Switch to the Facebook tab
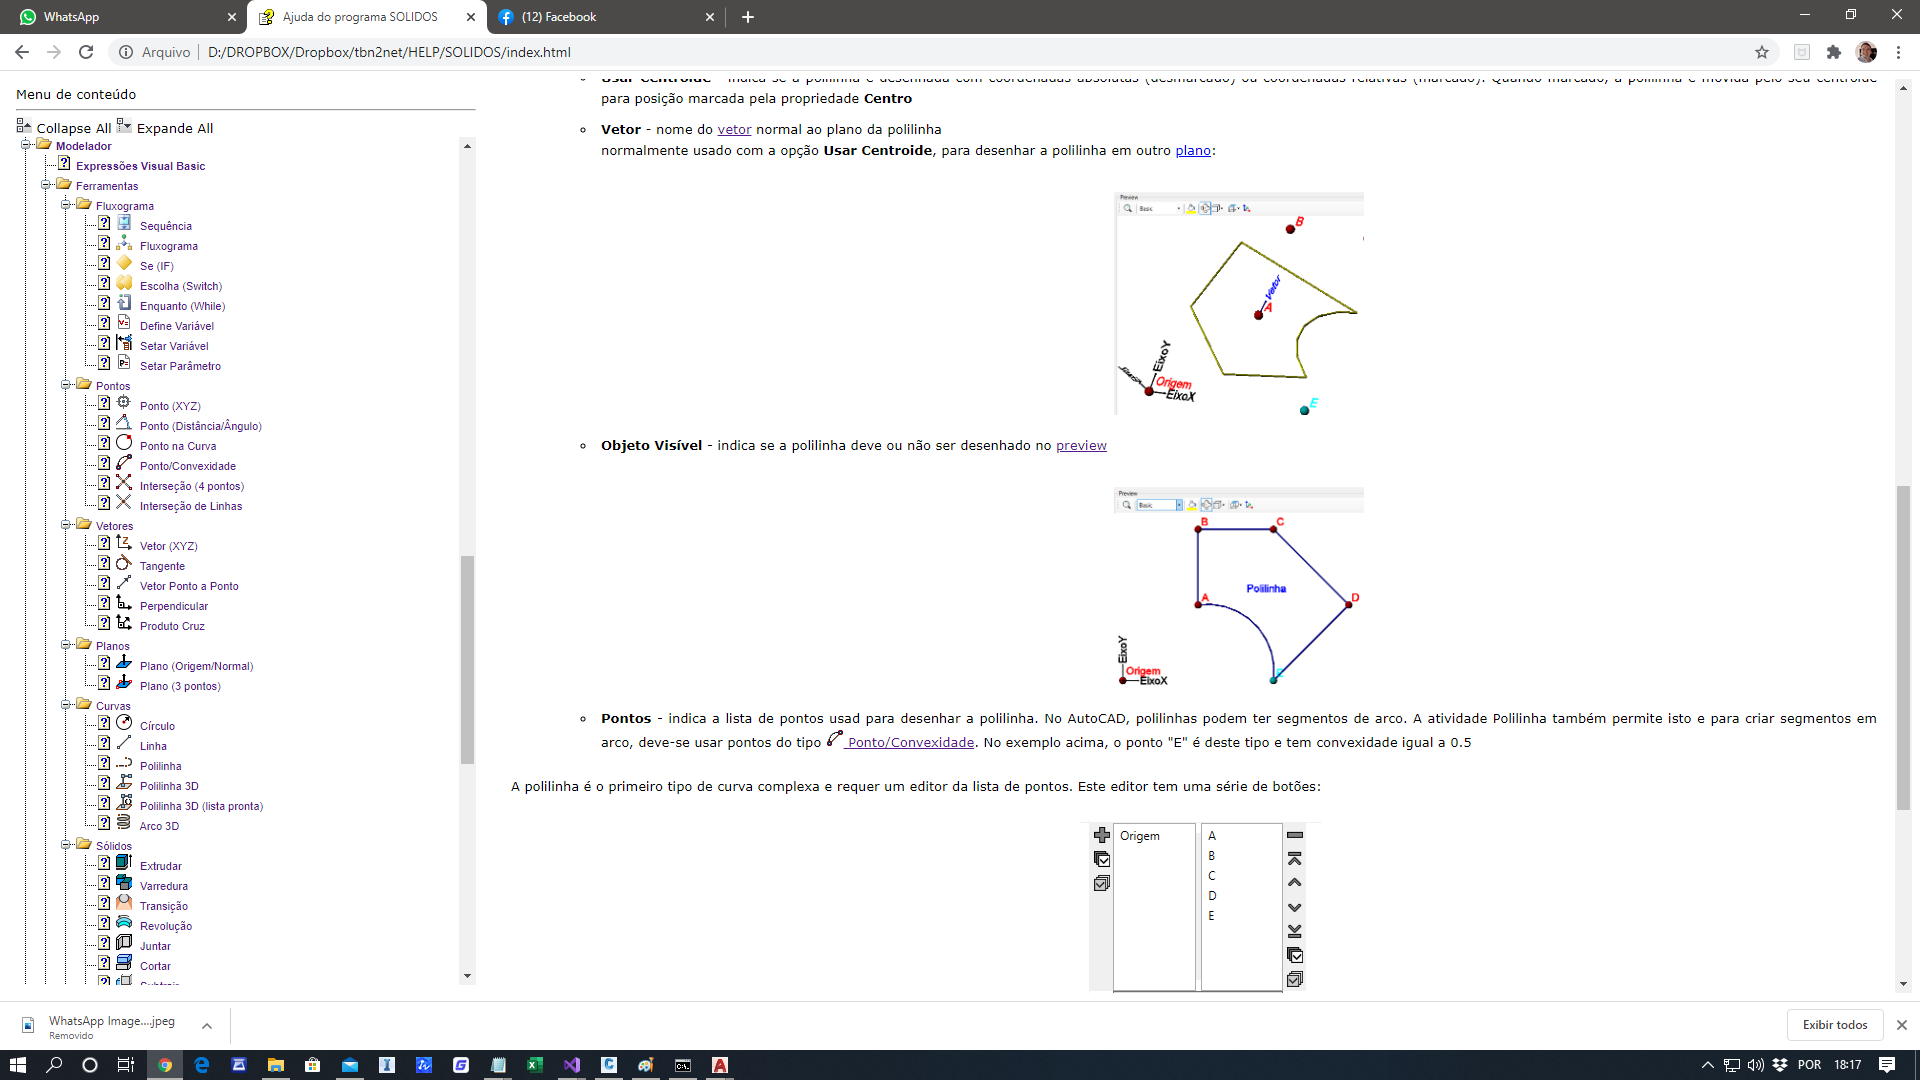Image resolution: width=1920 pixels, height=1080 pixels. coord(605,17)
